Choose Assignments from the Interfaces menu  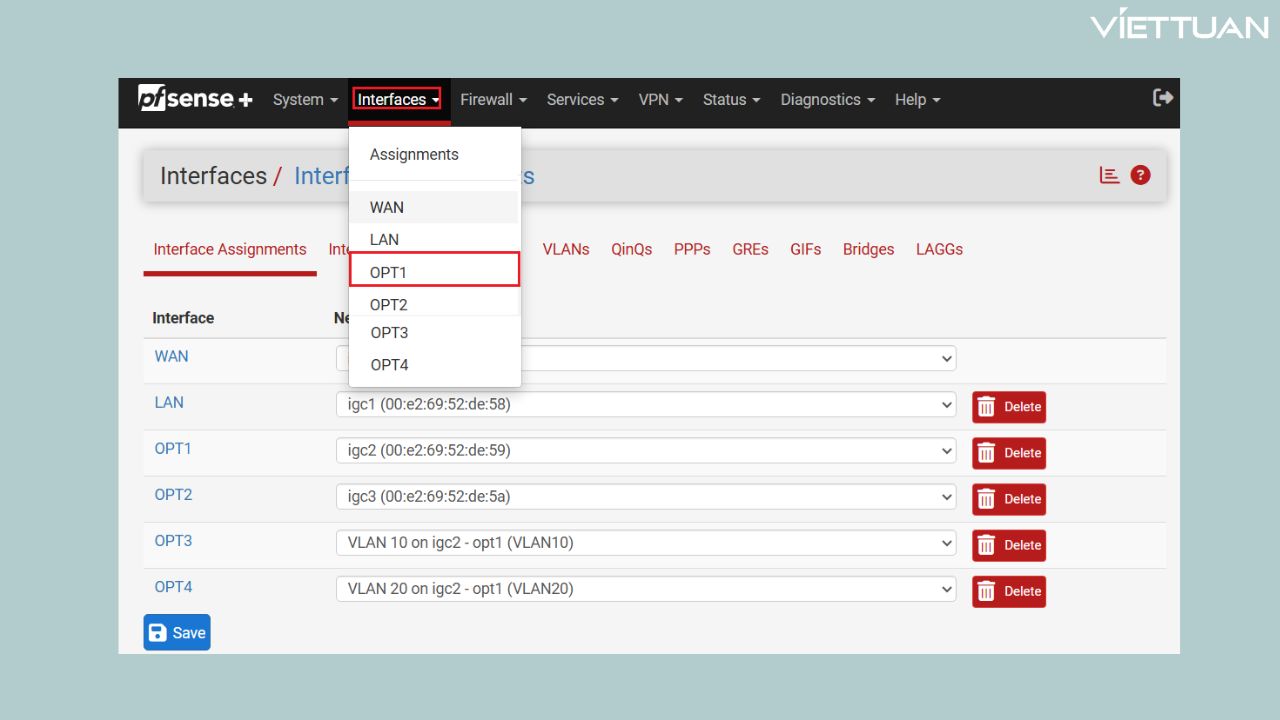point(414,155)
